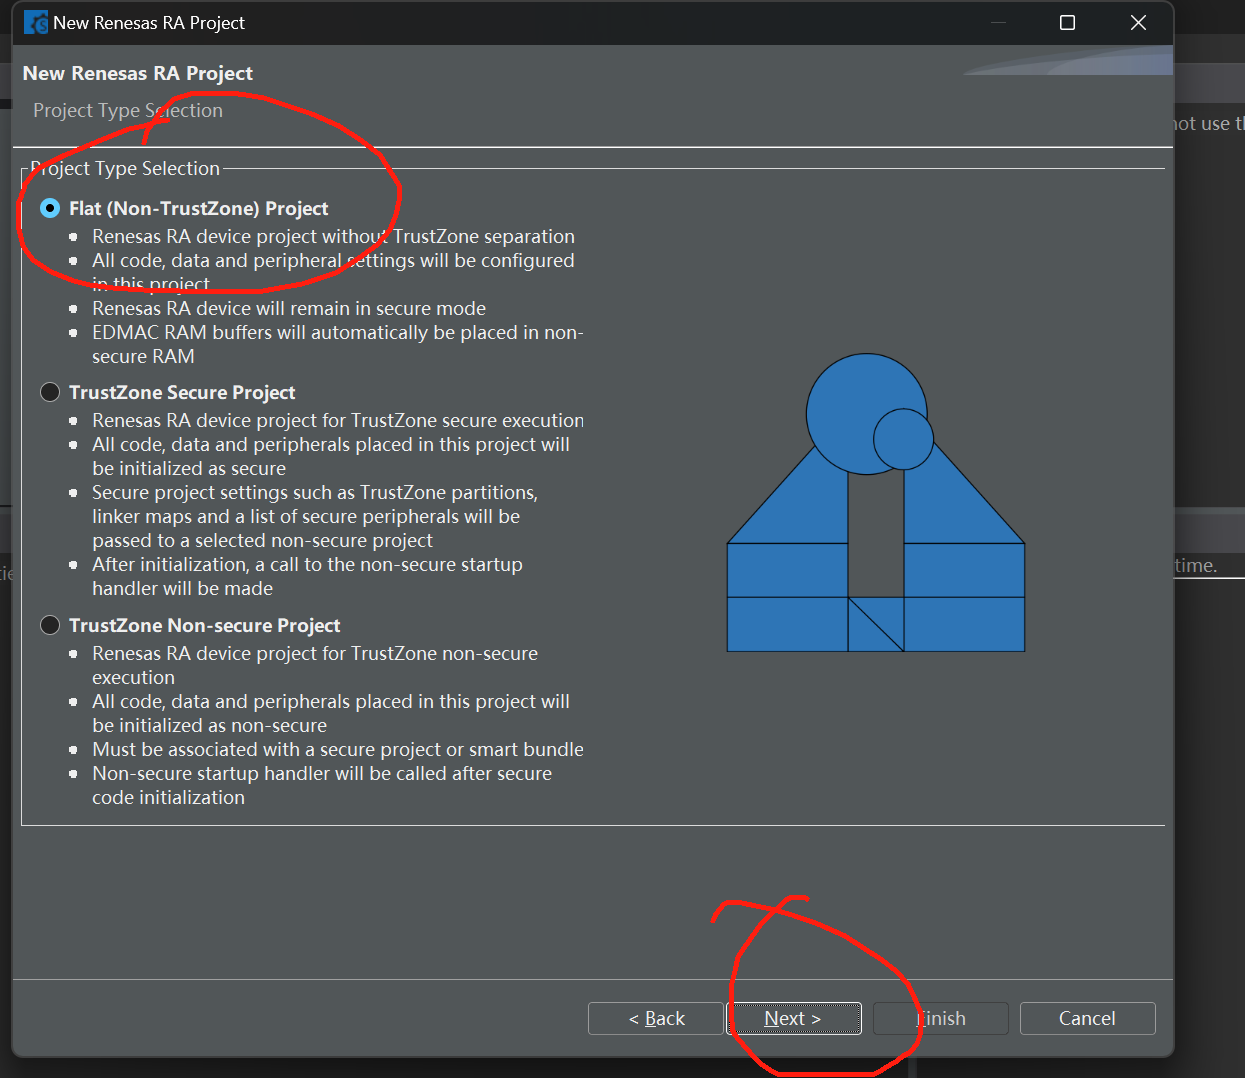The image size is (1245, 1078).
Task: Click 'Renesas RA device will remain in secure mode'
Action: (289, 308)
